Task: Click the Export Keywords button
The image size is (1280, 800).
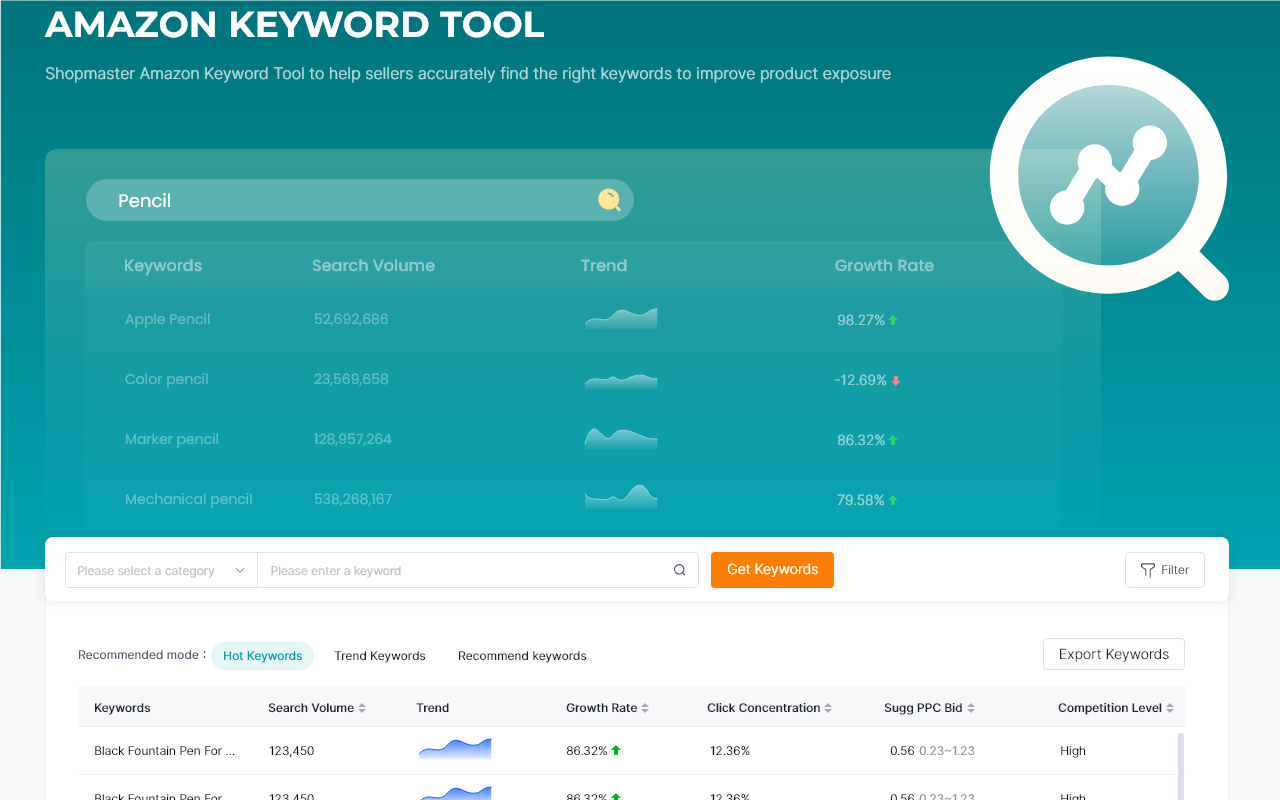Action: (1114, 654)
